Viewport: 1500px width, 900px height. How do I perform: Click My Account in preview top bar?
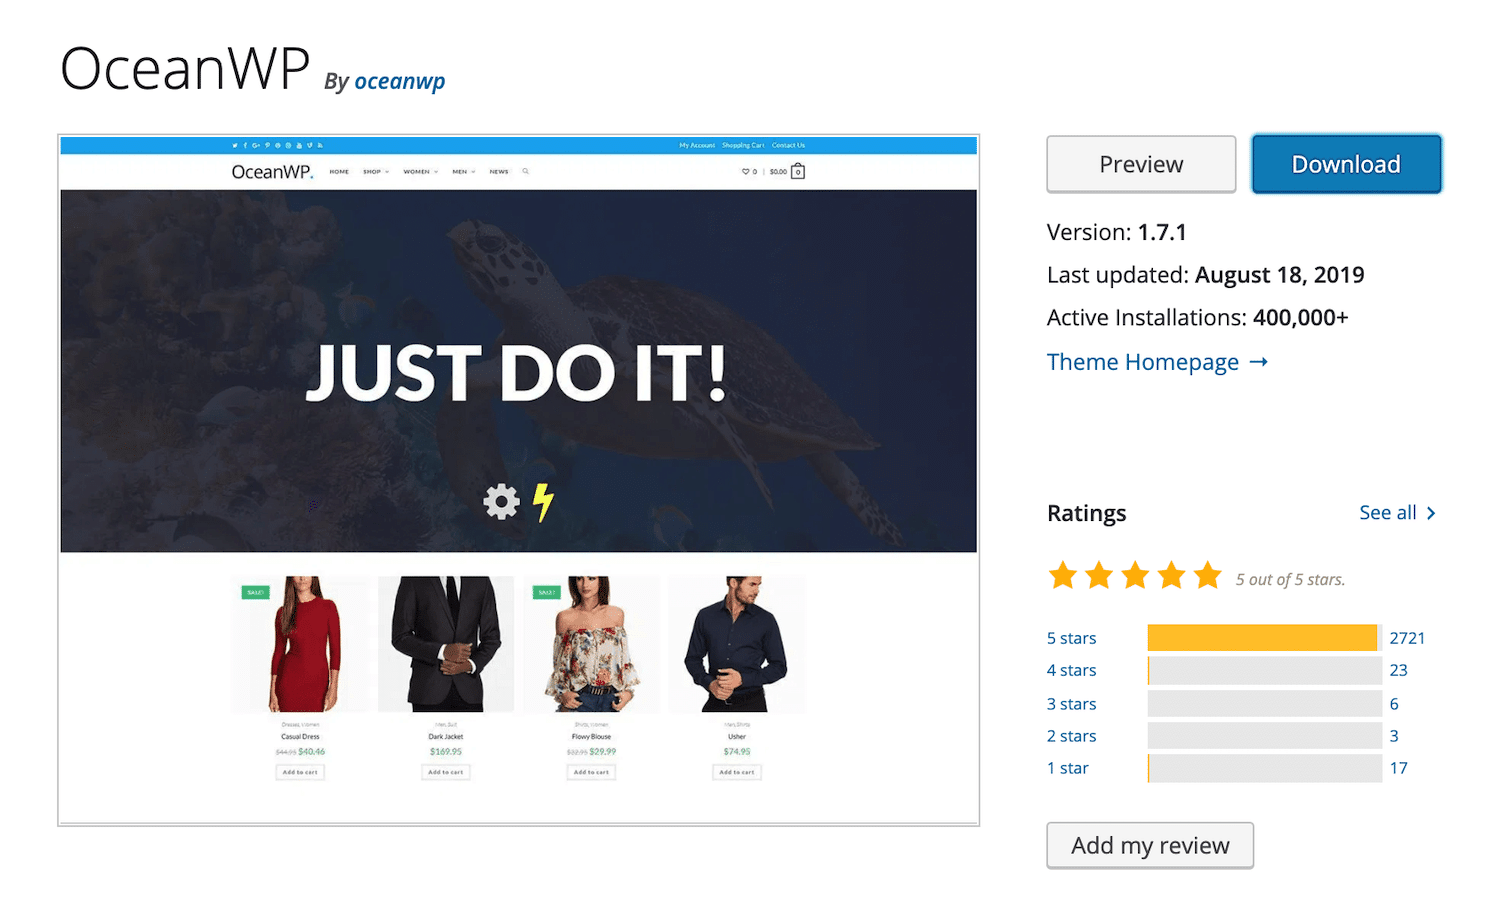coord(697,145)
